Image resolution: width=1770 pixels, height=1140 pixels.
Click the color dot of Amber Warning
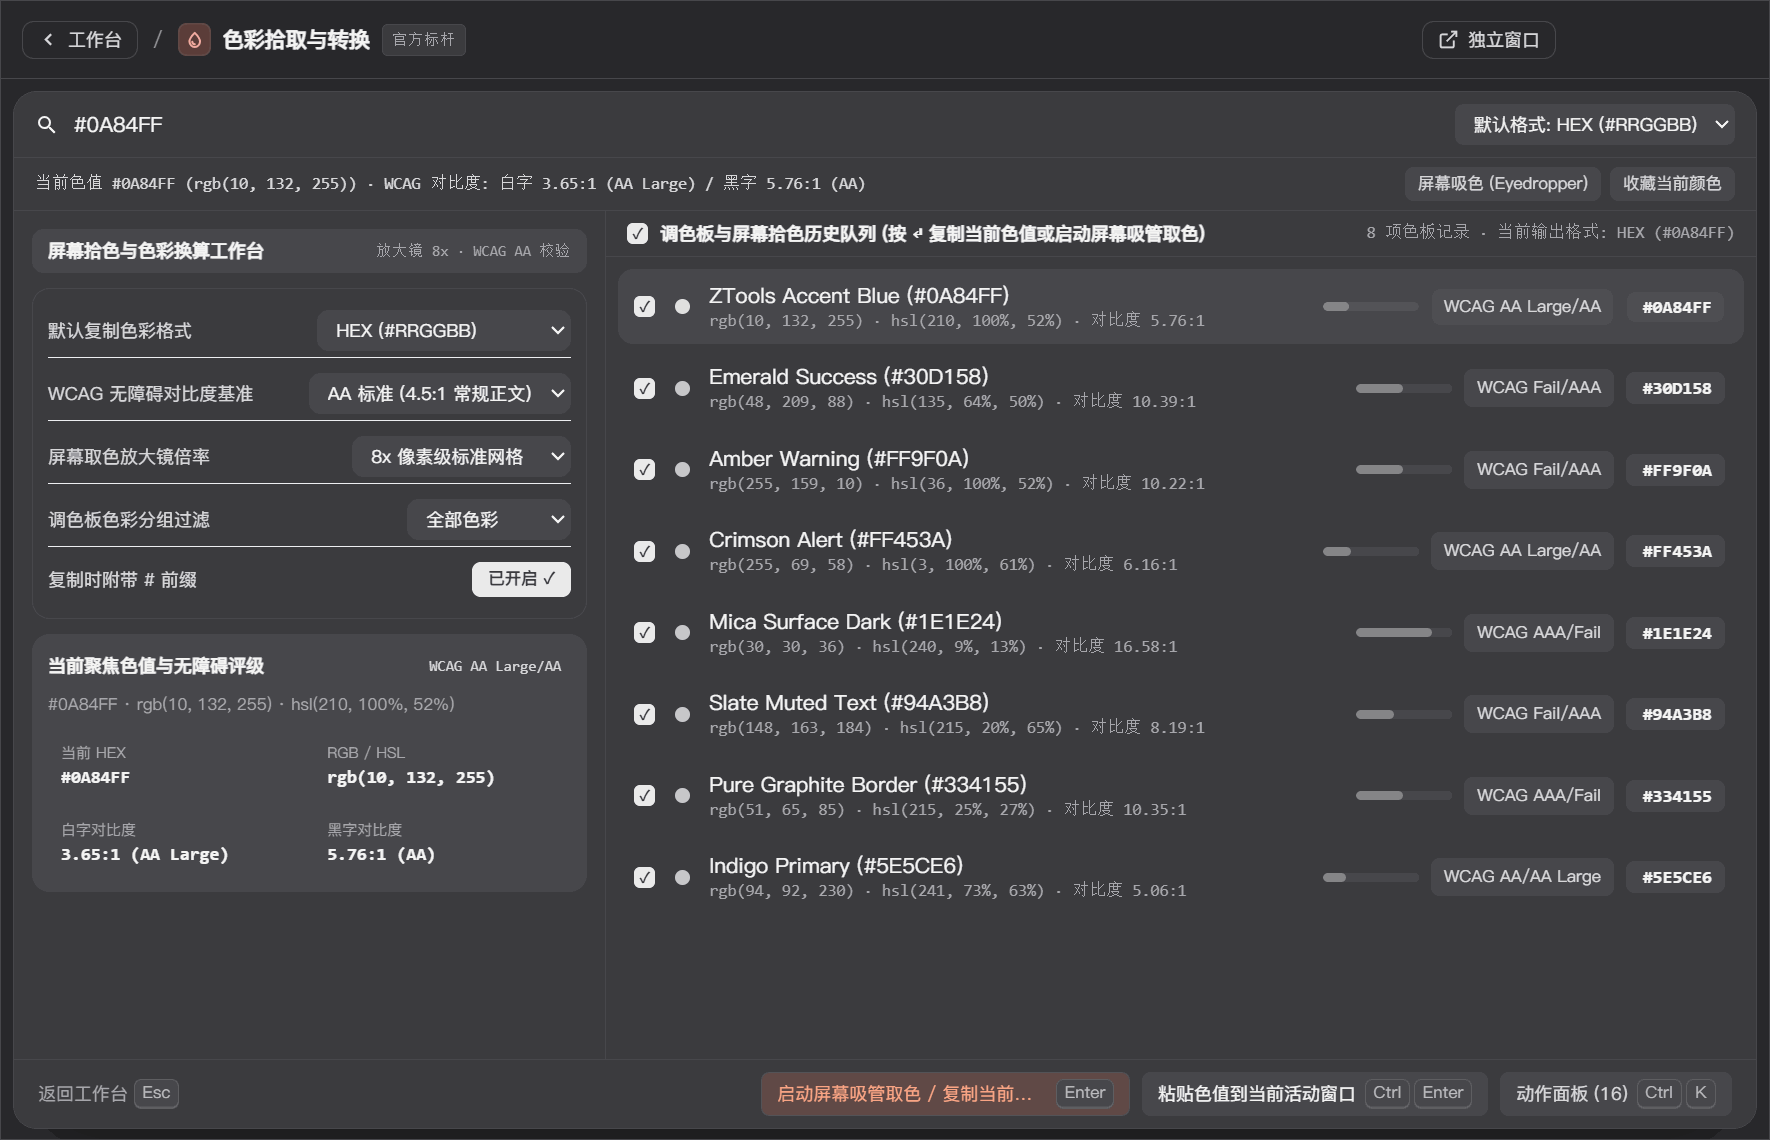click(682, 470)
